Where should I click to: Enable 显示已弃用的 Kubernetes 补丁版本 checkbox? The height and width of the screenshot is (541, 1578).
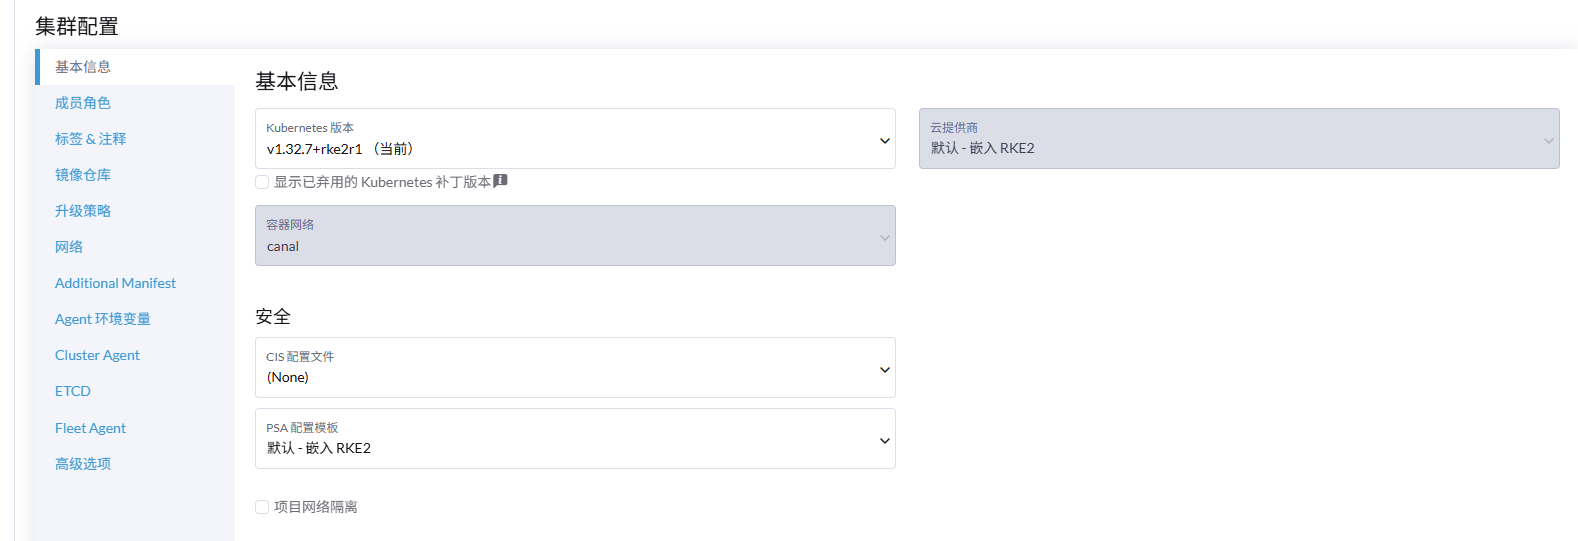[x=262, y=182]
